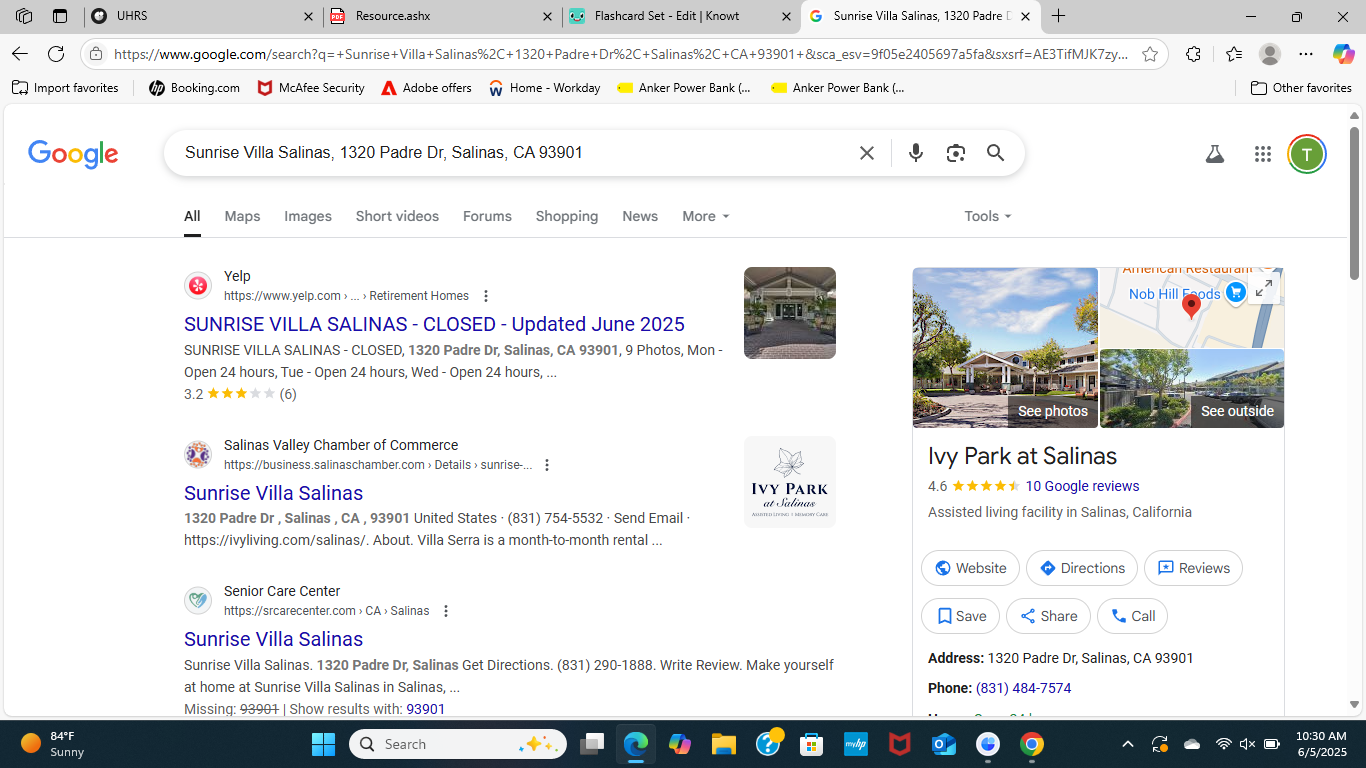This screenshot has height=768, width=1366.
Task: Open 10 Google reviews link
Action: (x=1082, y=486)
